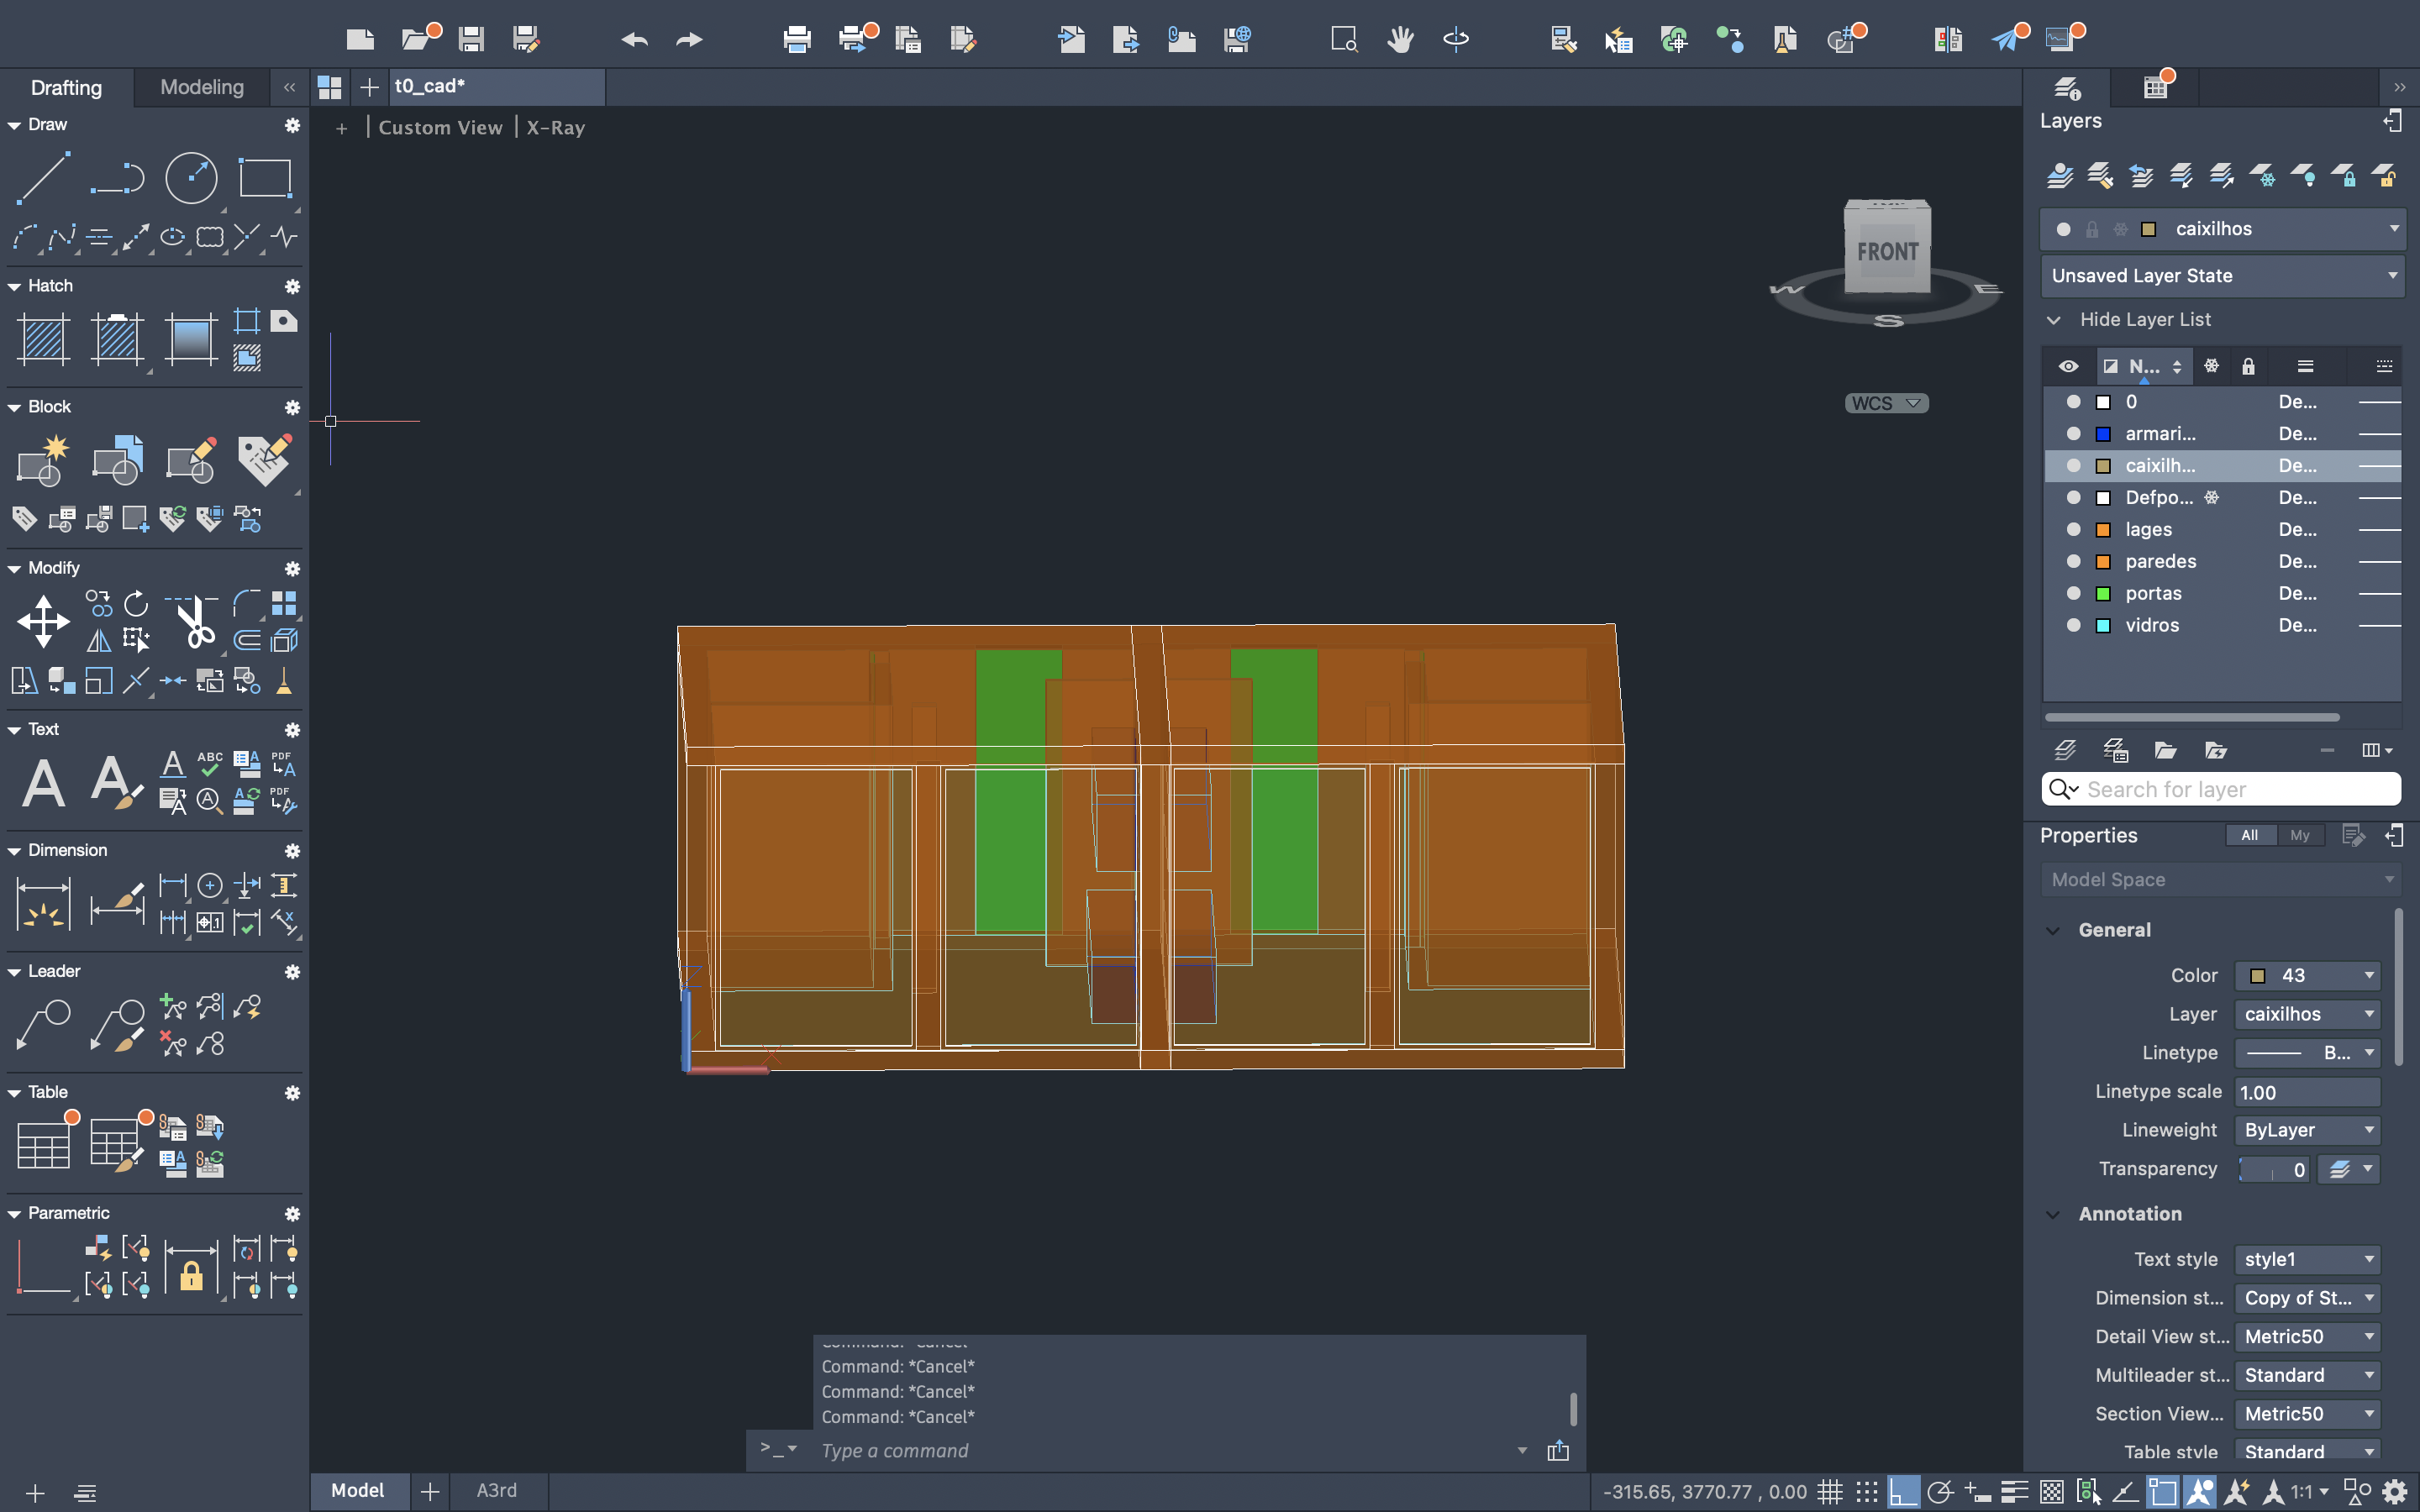Select the Circle draw tool
Screen dimensions: 2420x1512
pos(190,179)
